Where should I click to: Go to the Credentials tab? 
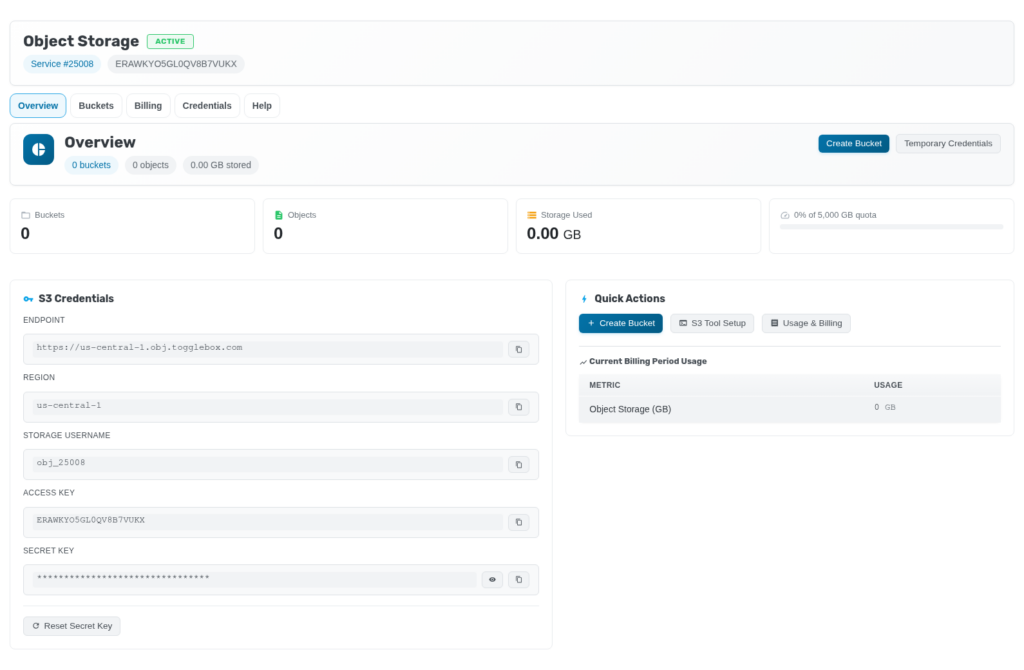[x=207, y=106]
